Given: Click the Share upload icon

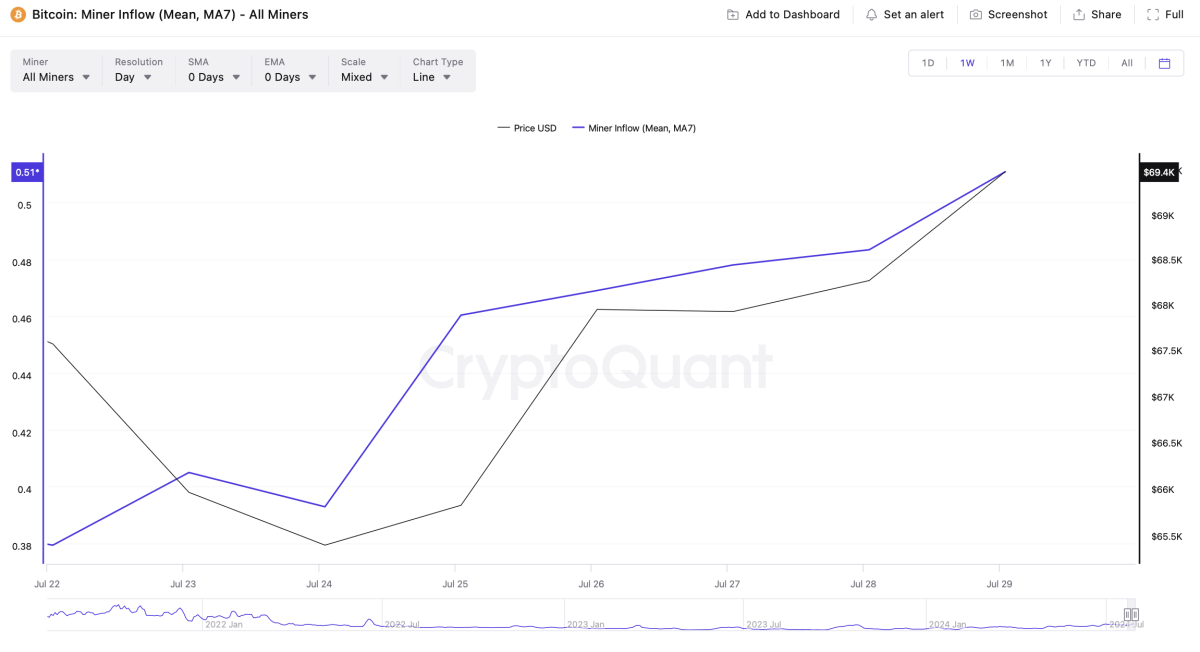Looking at the screenshot, I should point(1079,15).
